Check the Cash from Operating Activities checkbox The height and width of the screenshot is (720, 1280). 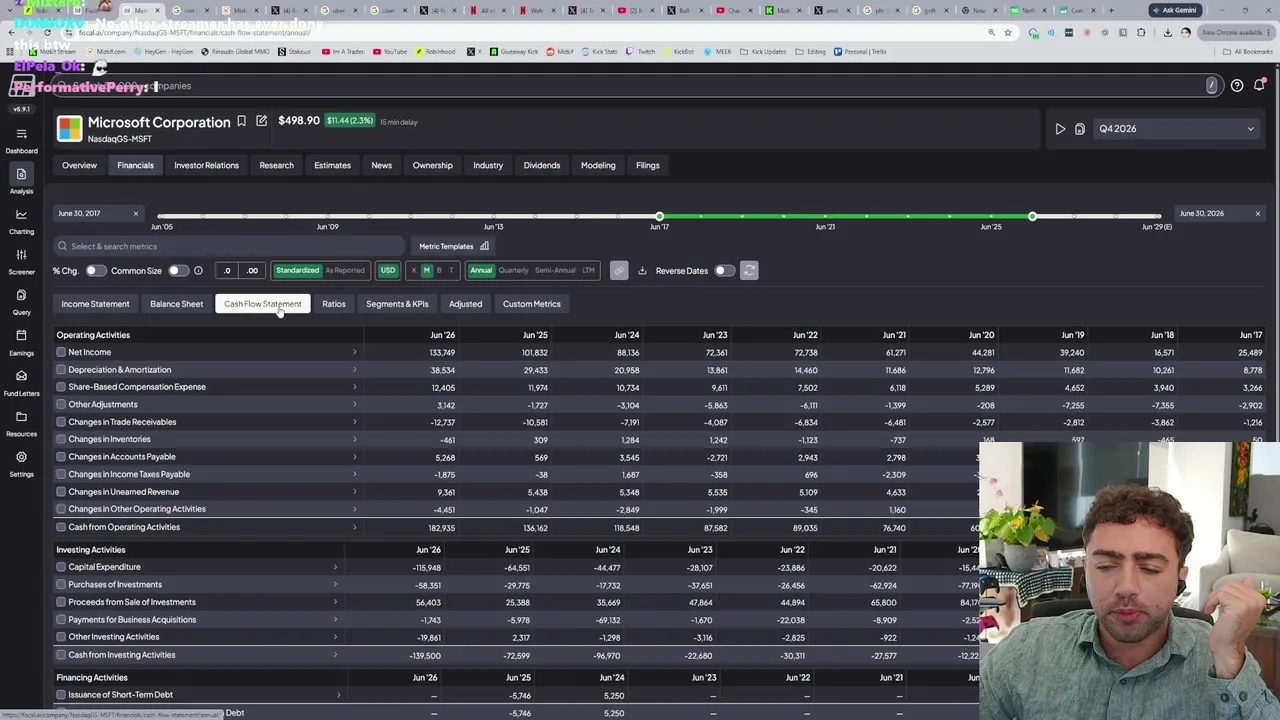[x=61, y=527]
